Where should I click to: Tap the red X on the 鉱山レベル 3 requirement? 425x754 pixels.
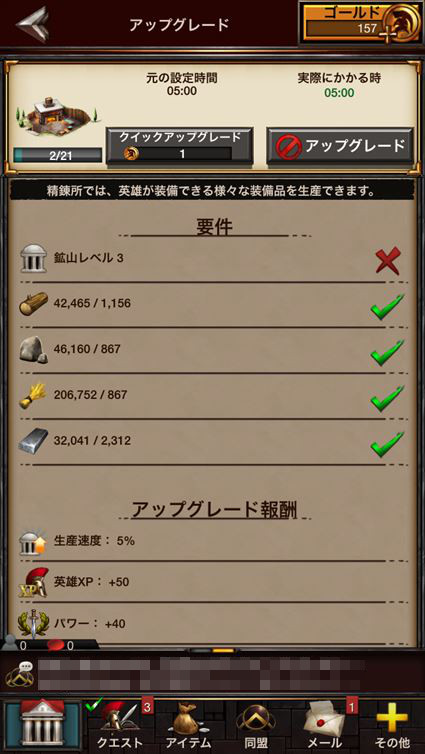click(388, 261)
